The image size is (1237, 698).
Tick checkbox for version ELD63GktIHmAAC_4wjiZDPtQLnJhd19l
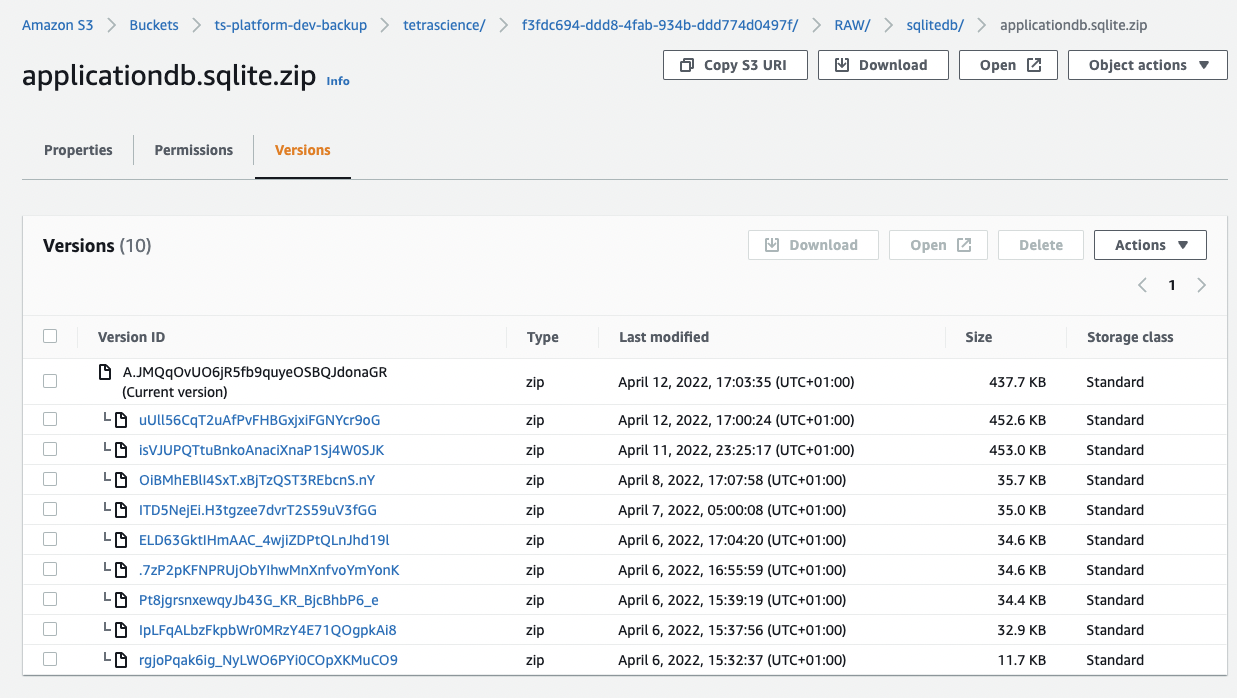point(50,539)
